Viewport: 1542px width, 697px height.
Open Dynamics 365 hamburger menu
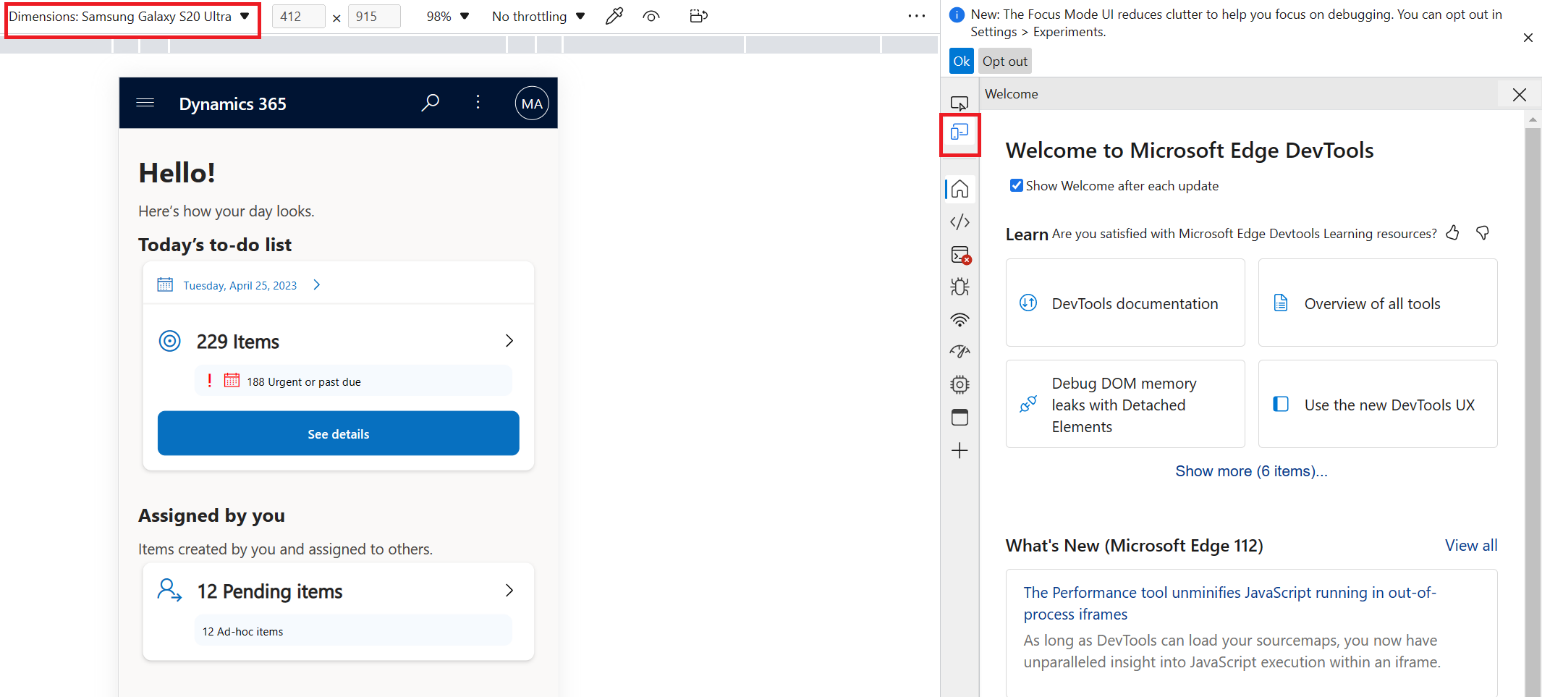(145, 103)
